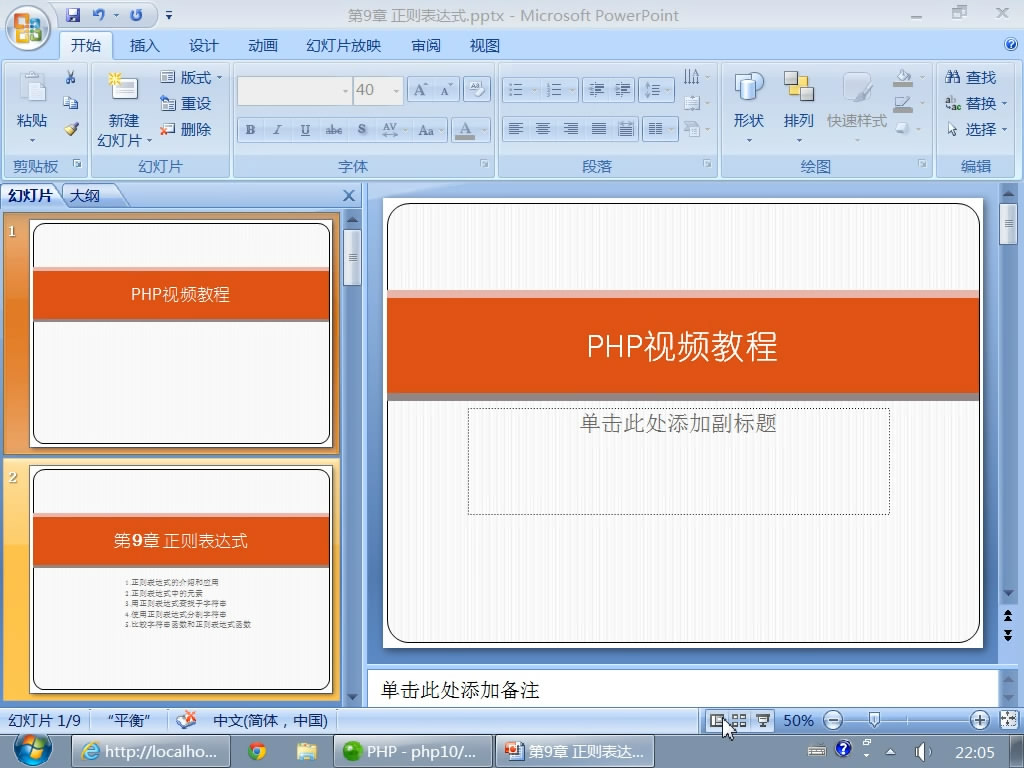Activate the Format Painter brush
This screenshot has height=768, width=1024.
pyautogui.click(x=71, y=129)
